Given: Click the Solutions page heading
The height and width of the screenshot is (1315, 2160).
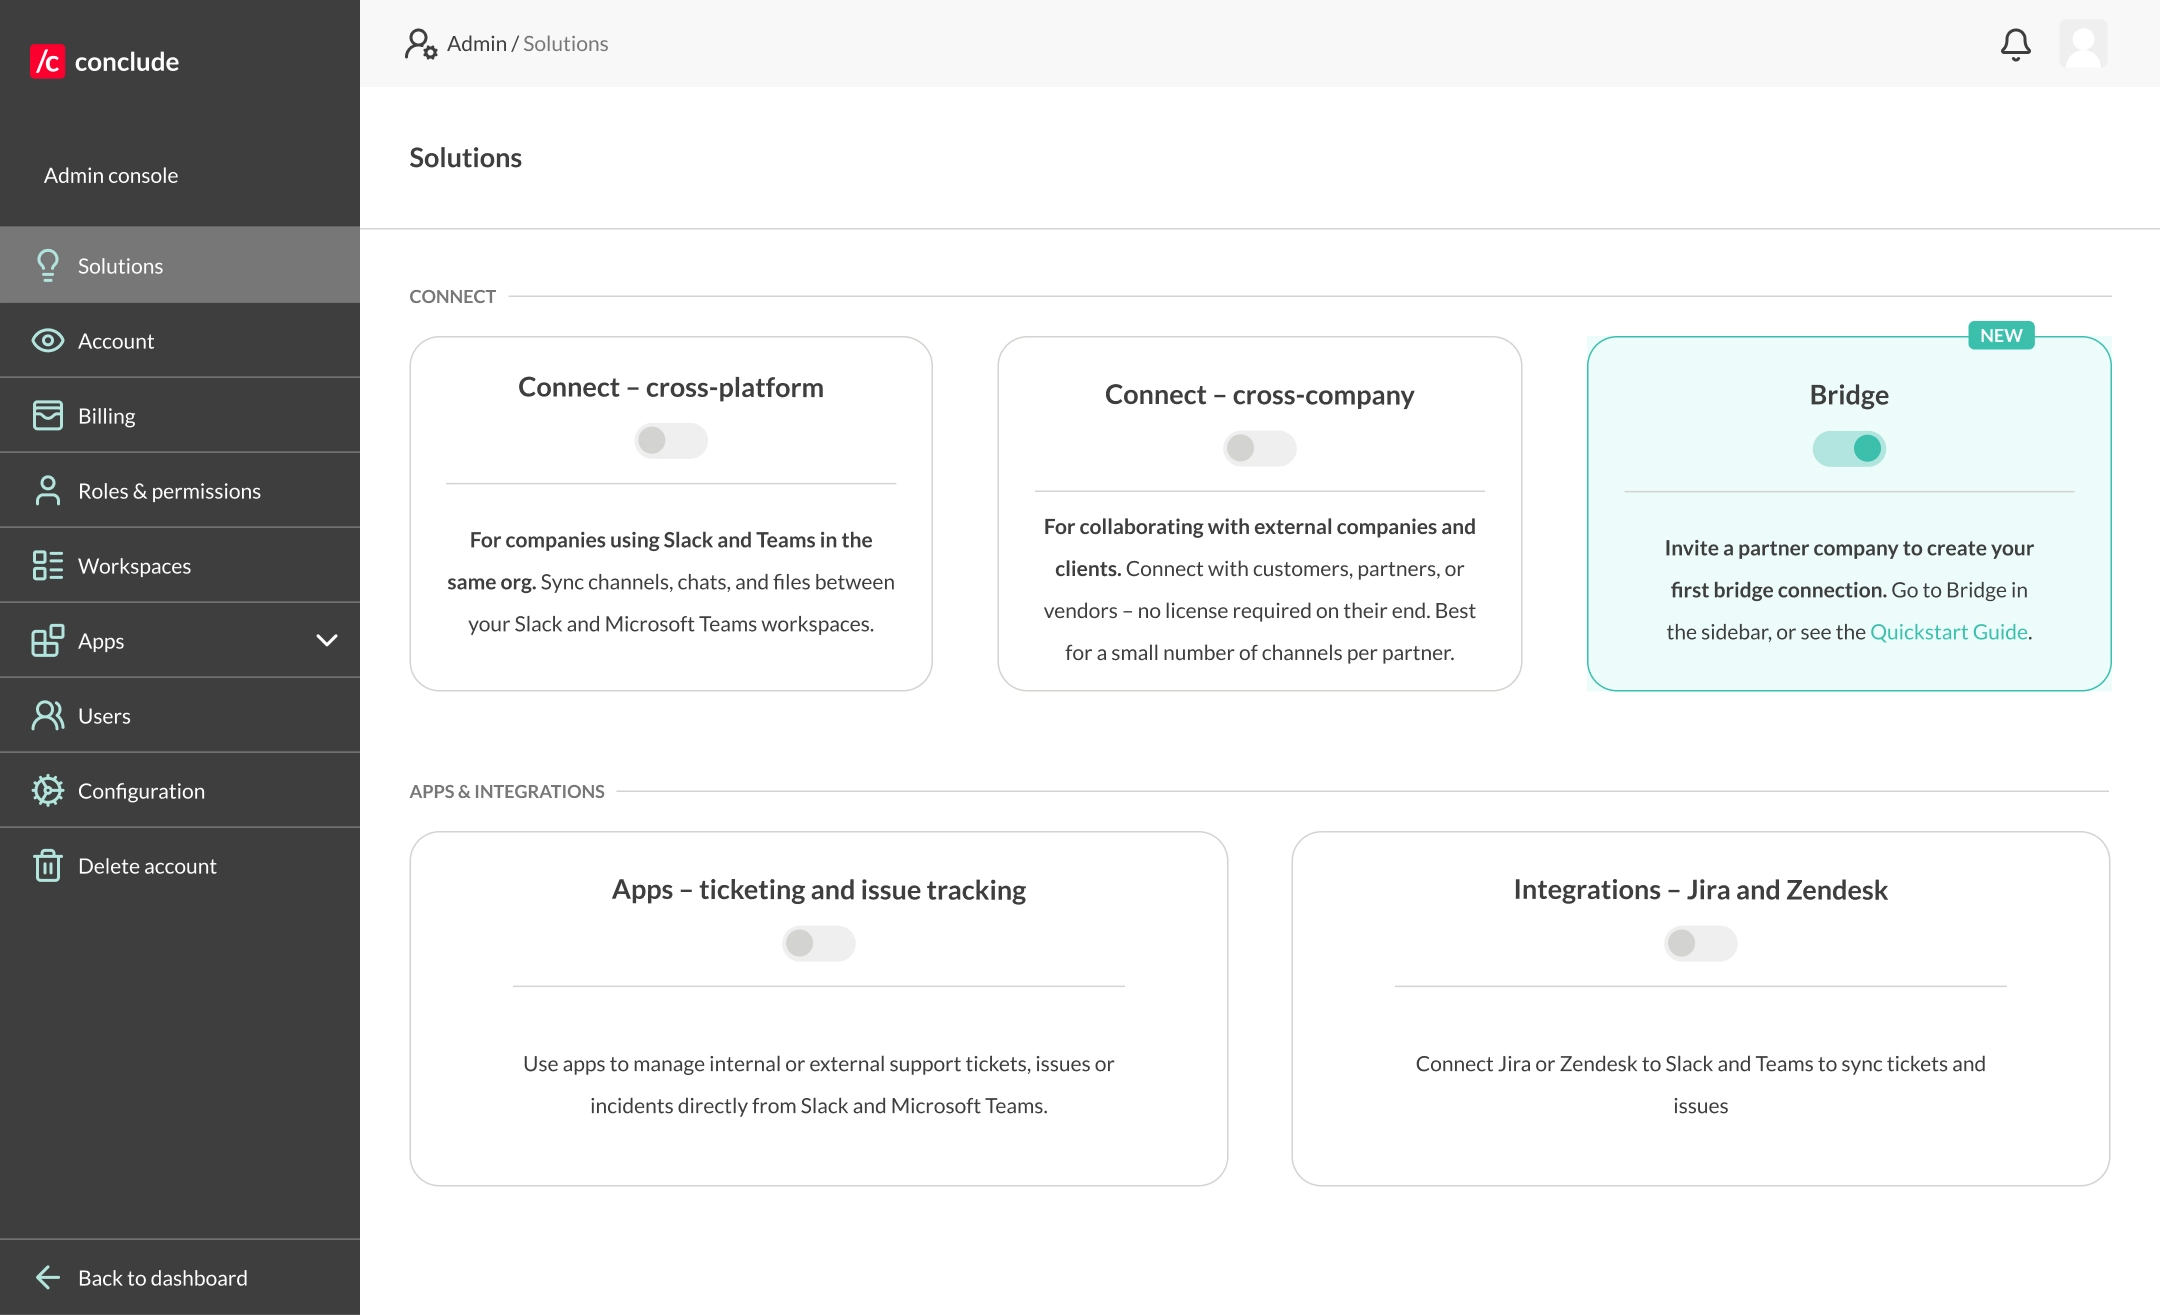Looking at the screenshot, I should click(465, 158).
